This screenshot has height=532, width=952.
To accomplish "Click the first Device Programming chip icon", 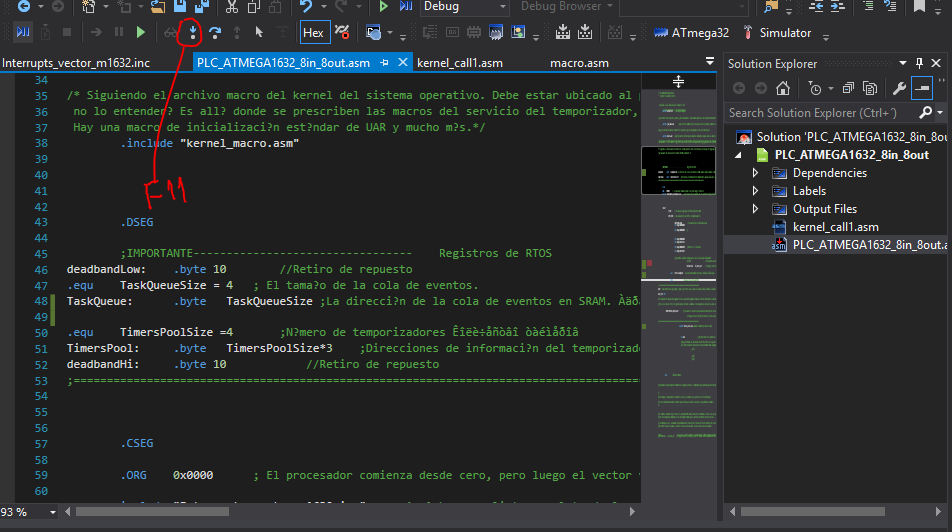I will 563,32.
